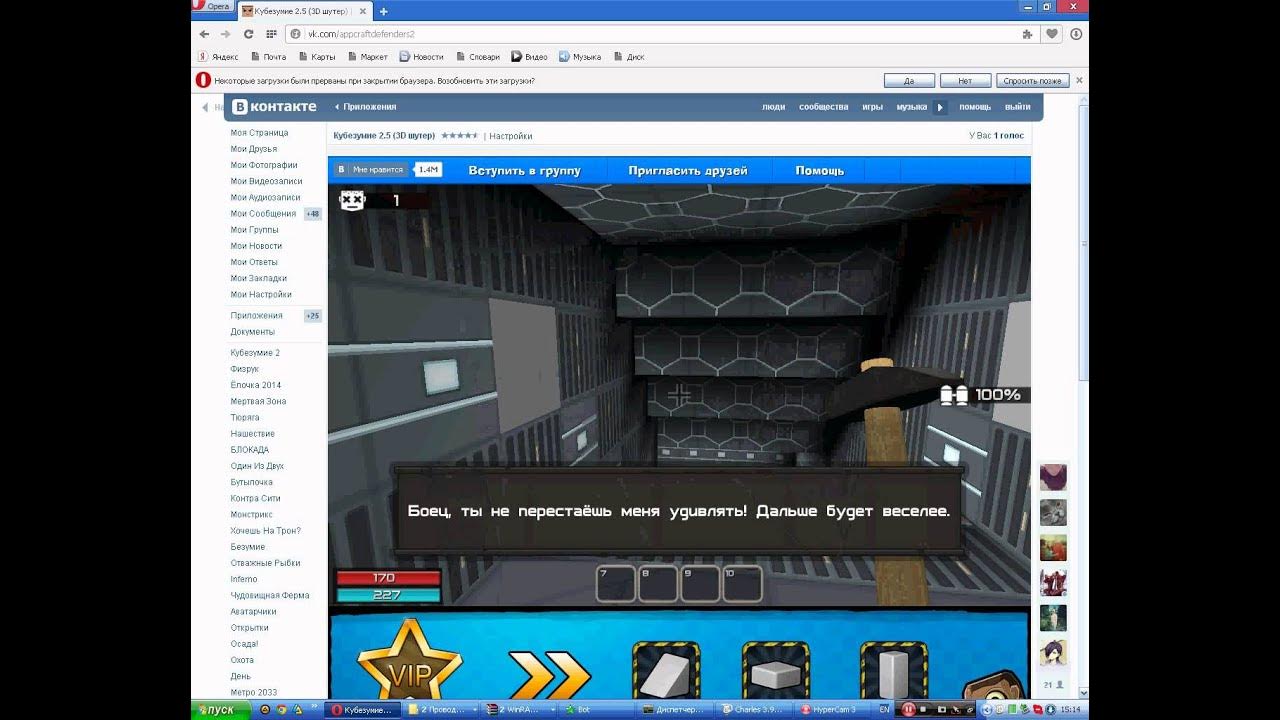Image resolution: width=1280 pixels, height=720 pixels.
Task: Open Мои Друзья in sidebar
Action: pos(254,149)
